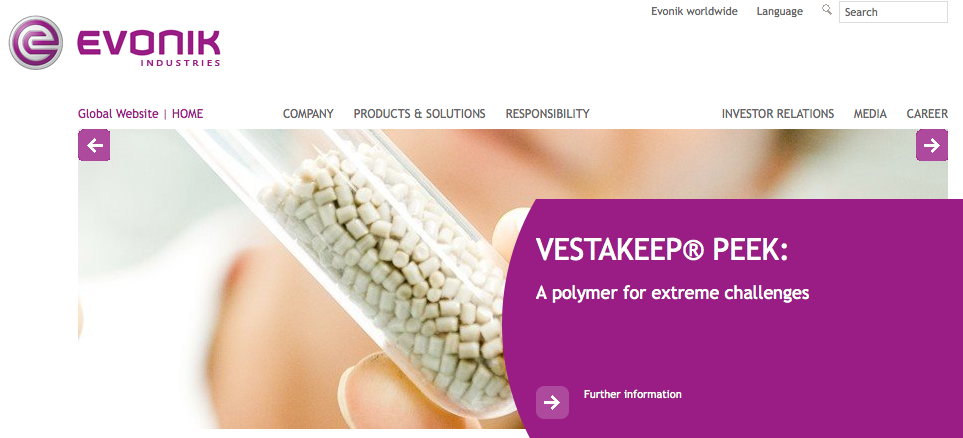Open the Global Website link

click(118, 114)
